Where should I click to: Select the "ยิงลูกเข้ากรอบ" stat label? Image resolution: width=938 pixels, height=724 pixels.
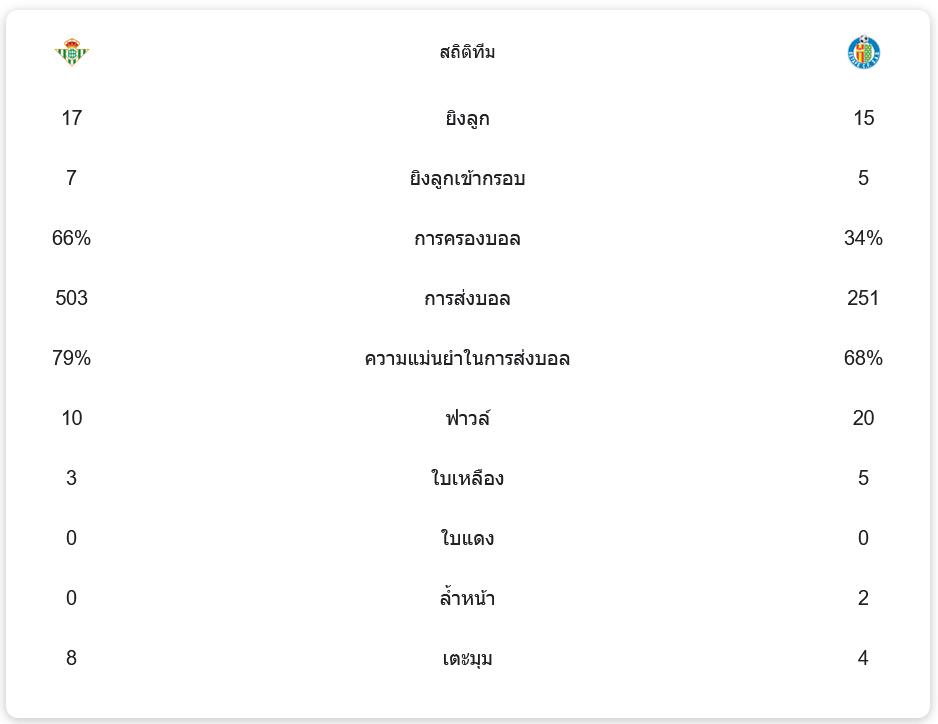coord(467,179)
